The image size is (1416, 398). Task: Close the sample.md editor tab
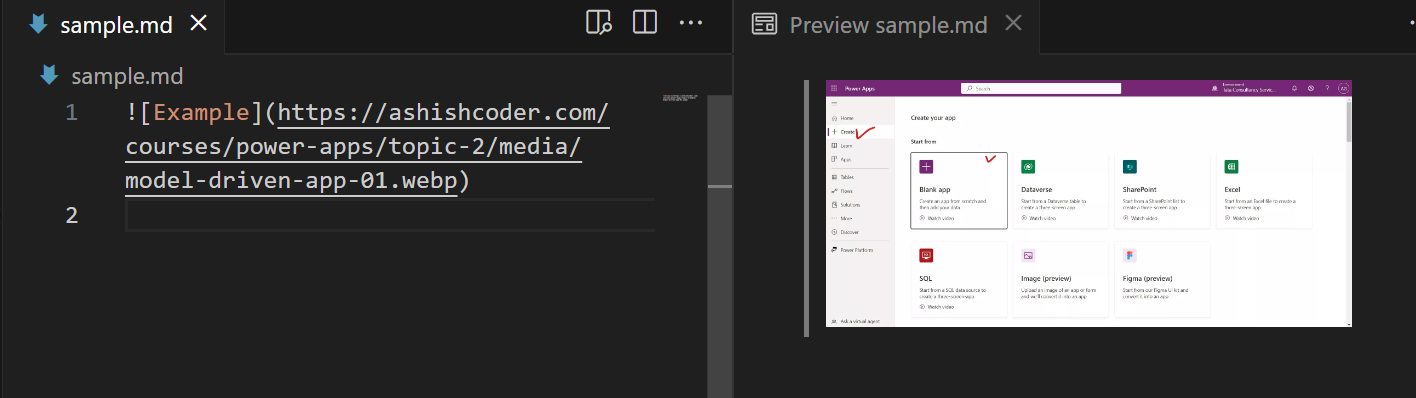click(199, 24)
